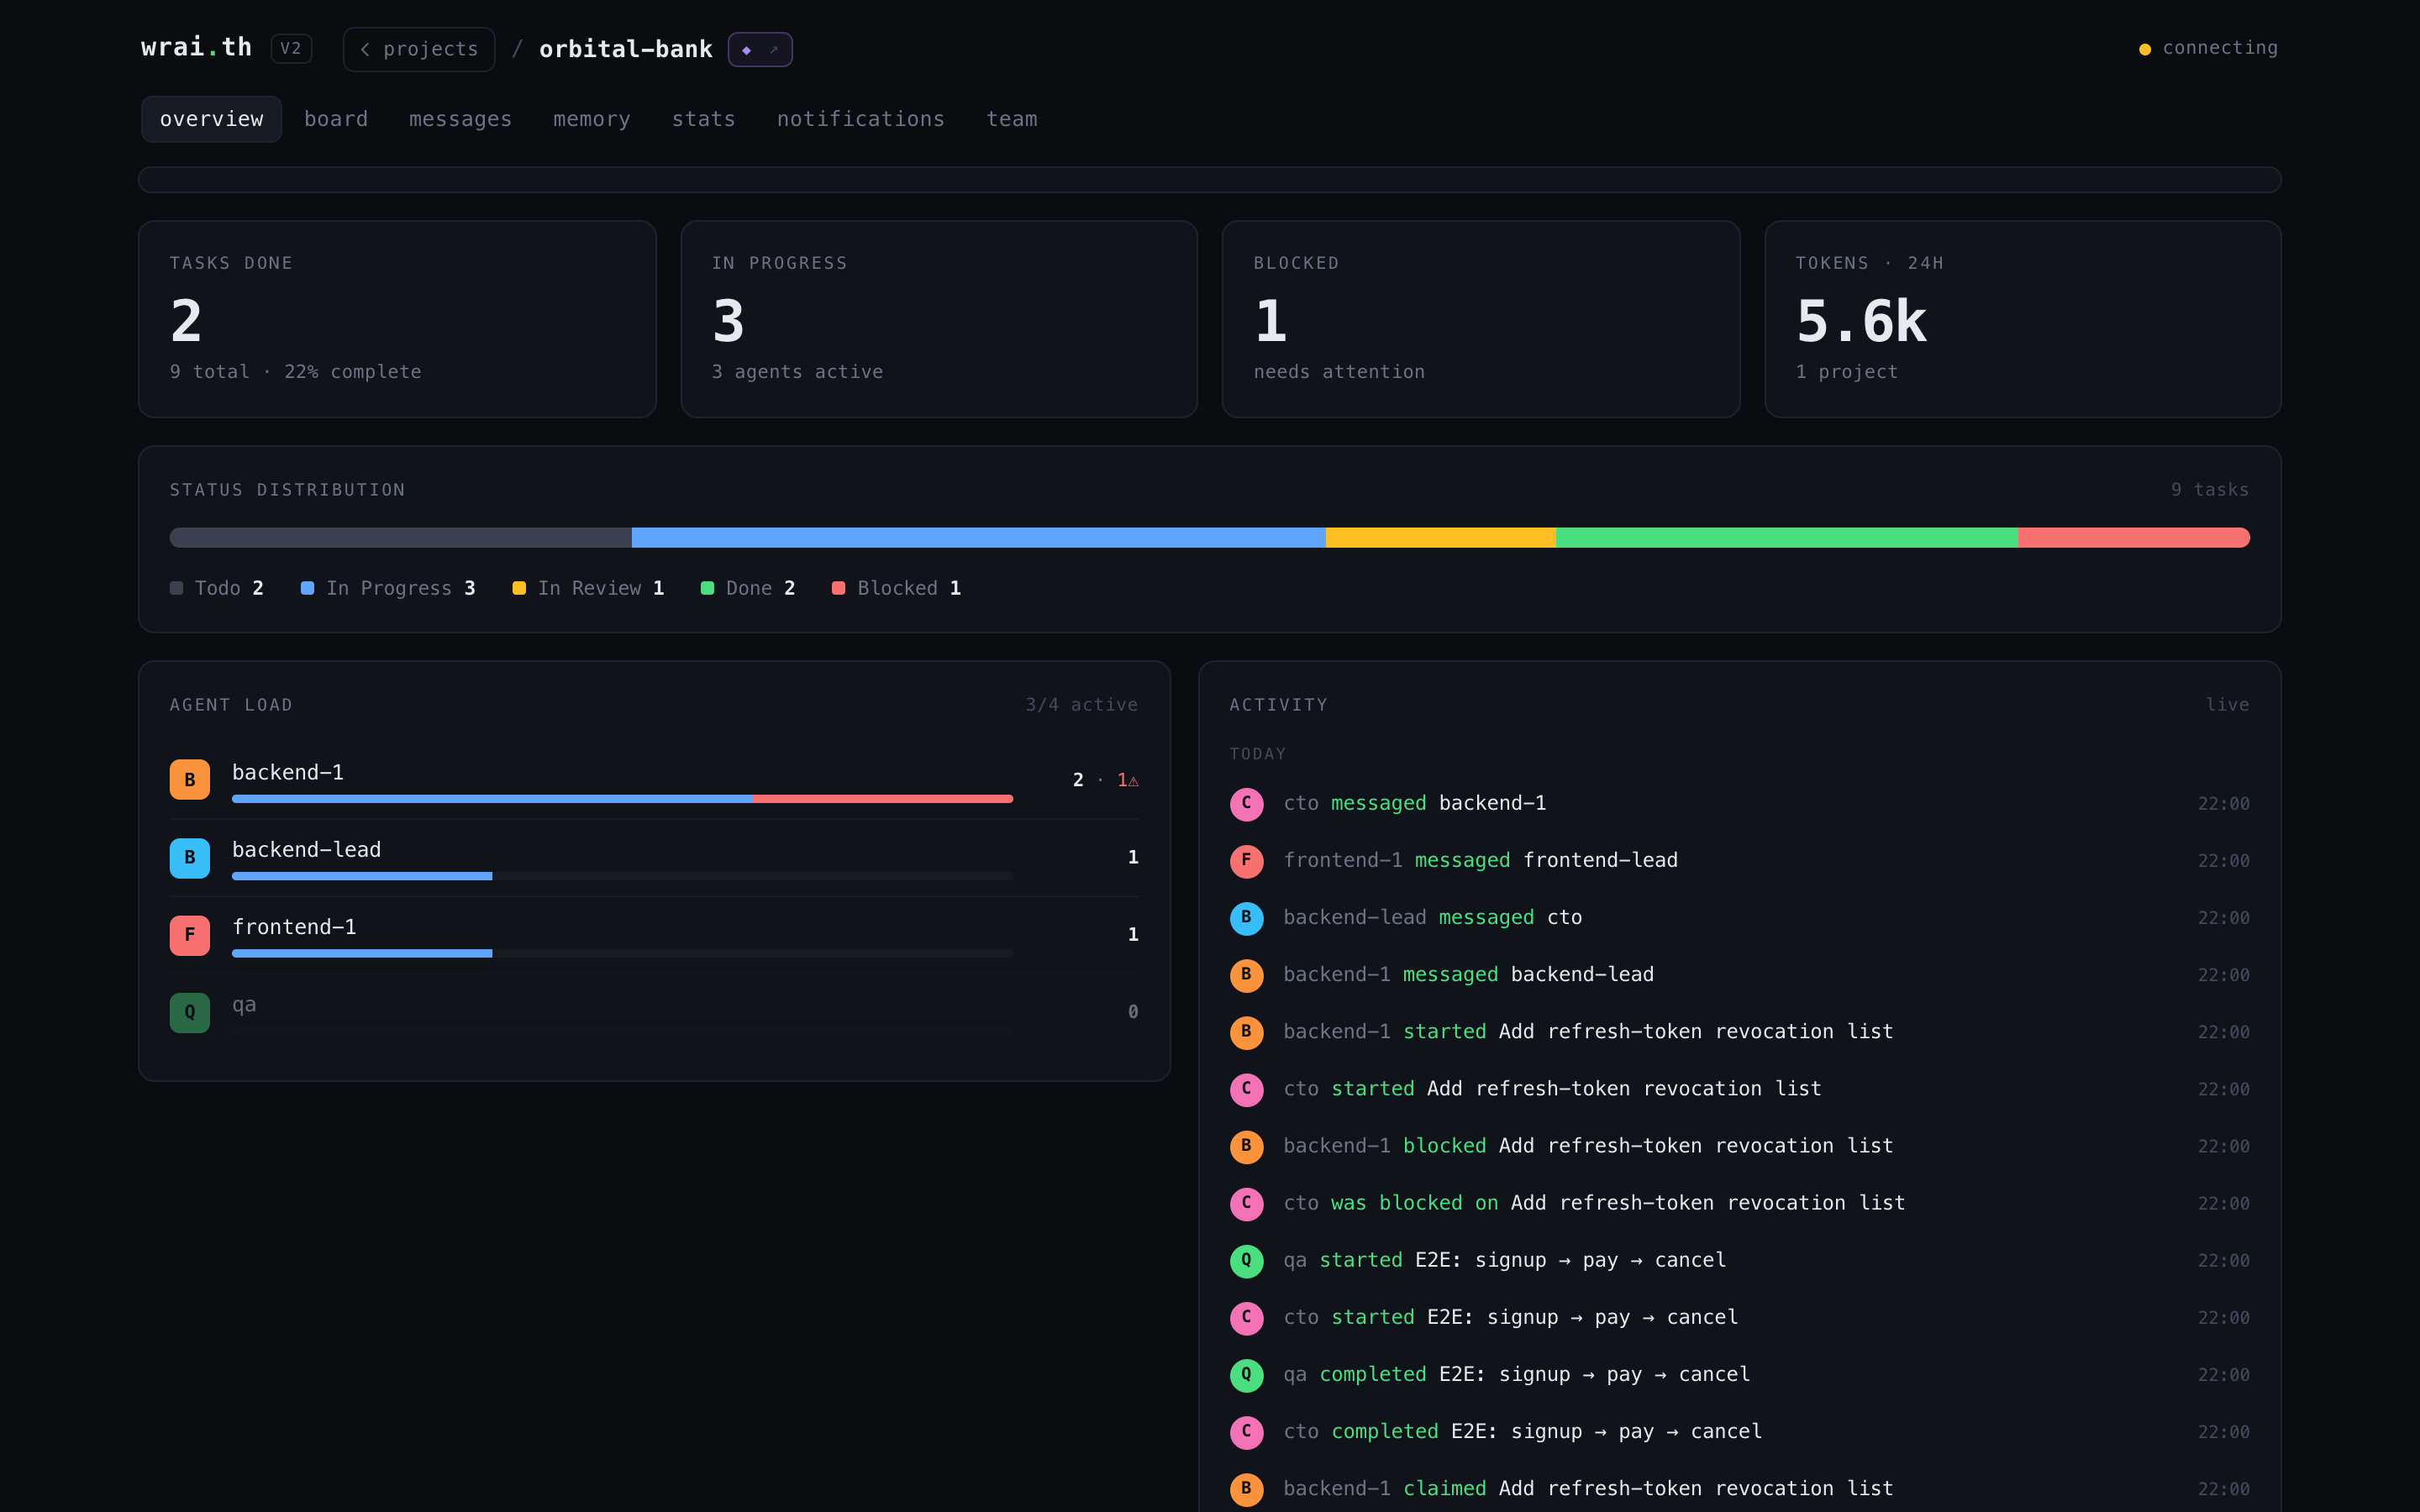Click '9 total · 22% complete' text
Viewport: 2420px width, 1512px height.
coord(295,372)
